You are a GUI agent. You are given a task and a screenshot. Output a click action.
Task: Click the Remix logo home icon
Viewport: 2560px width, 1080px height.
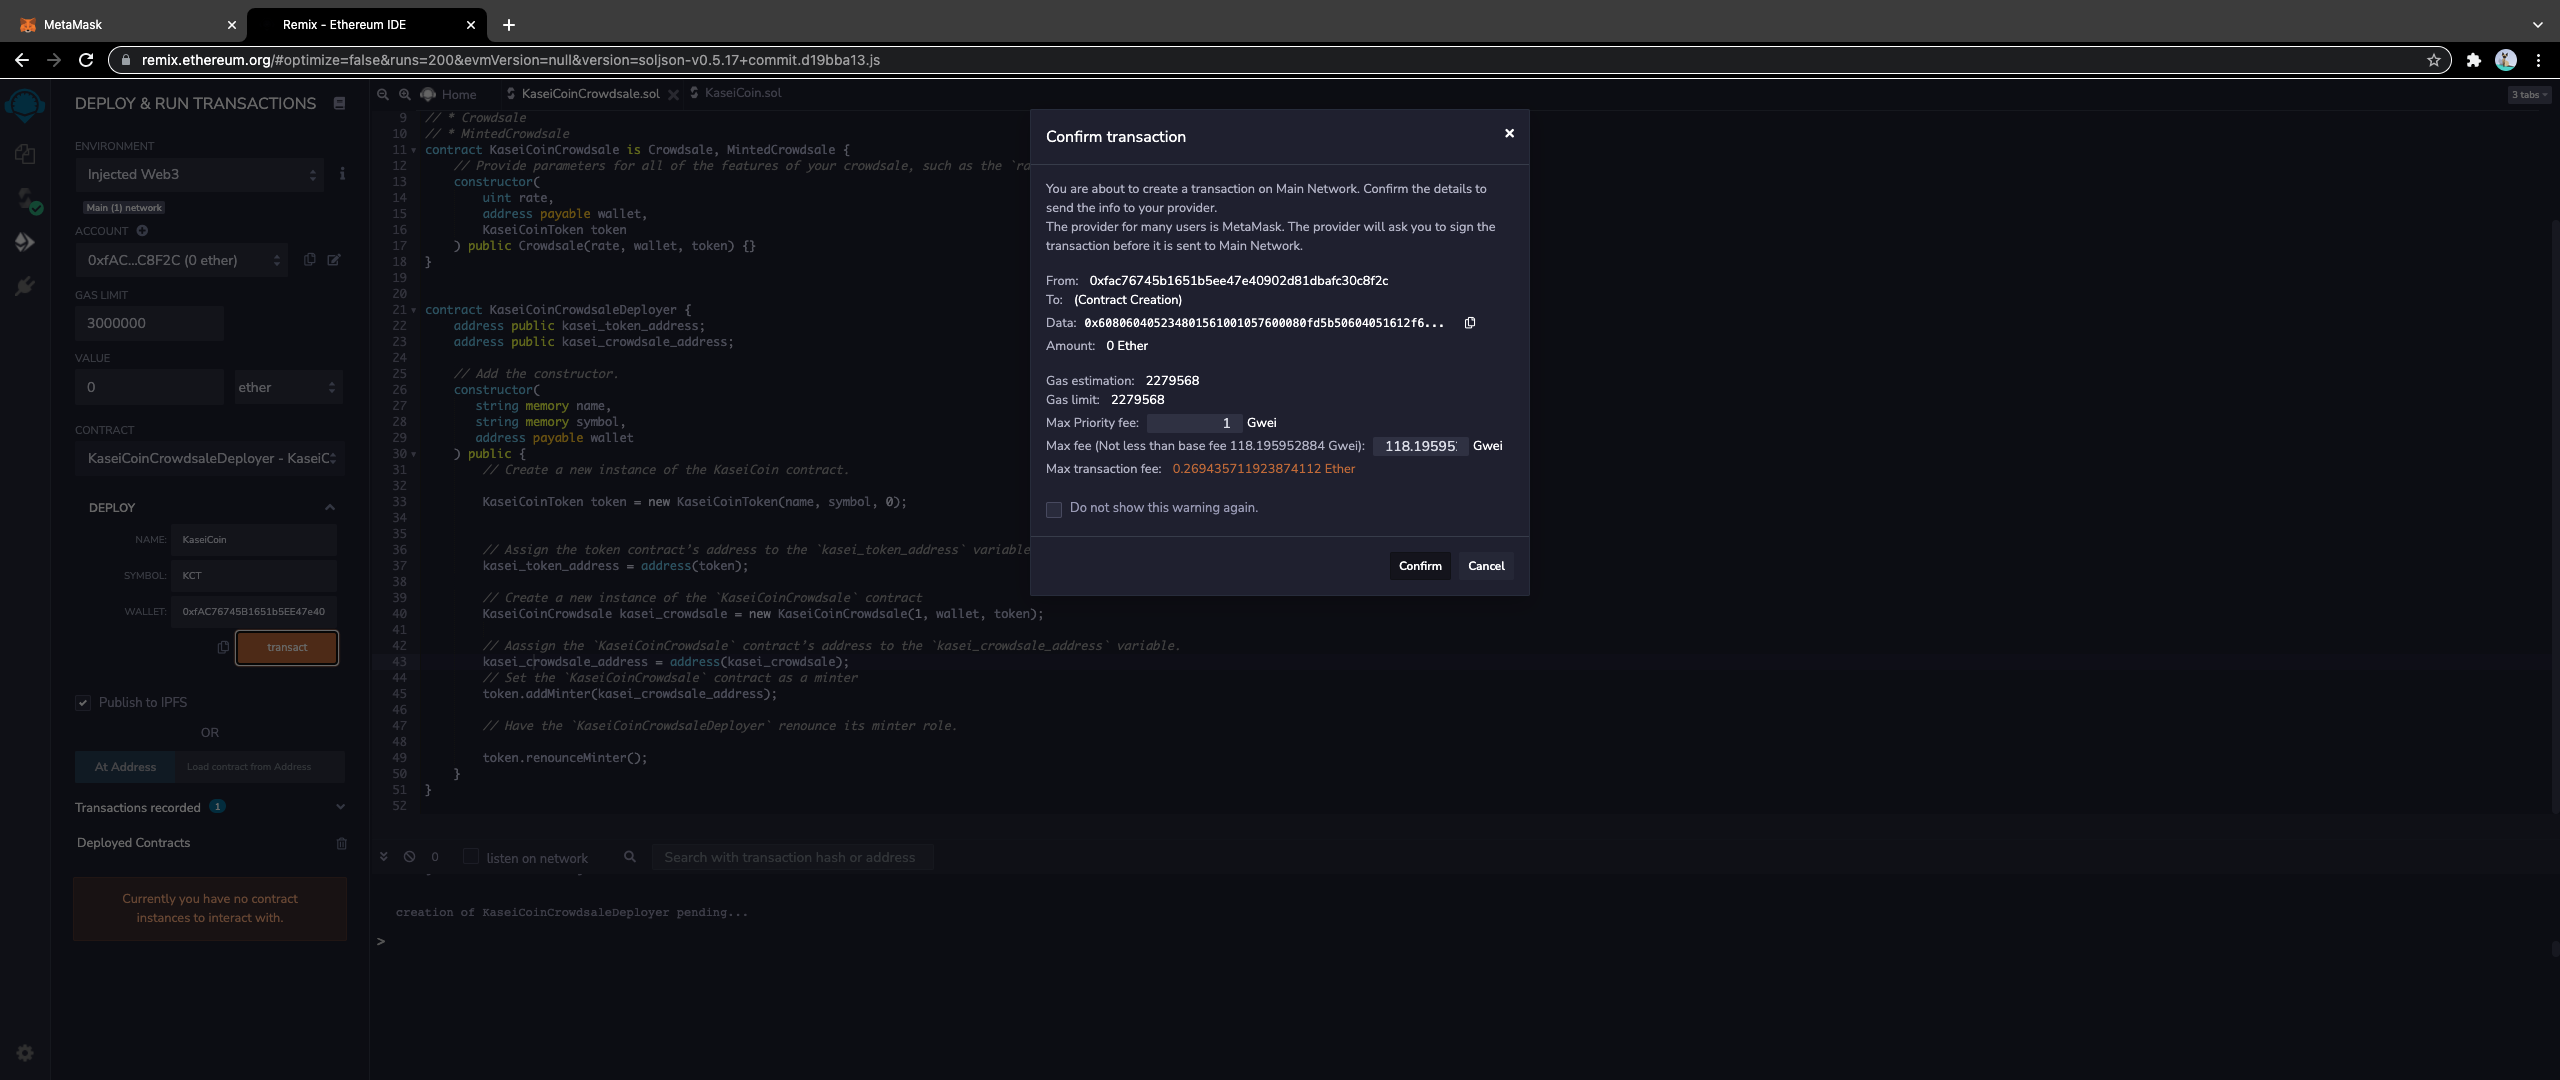(25, 104)
